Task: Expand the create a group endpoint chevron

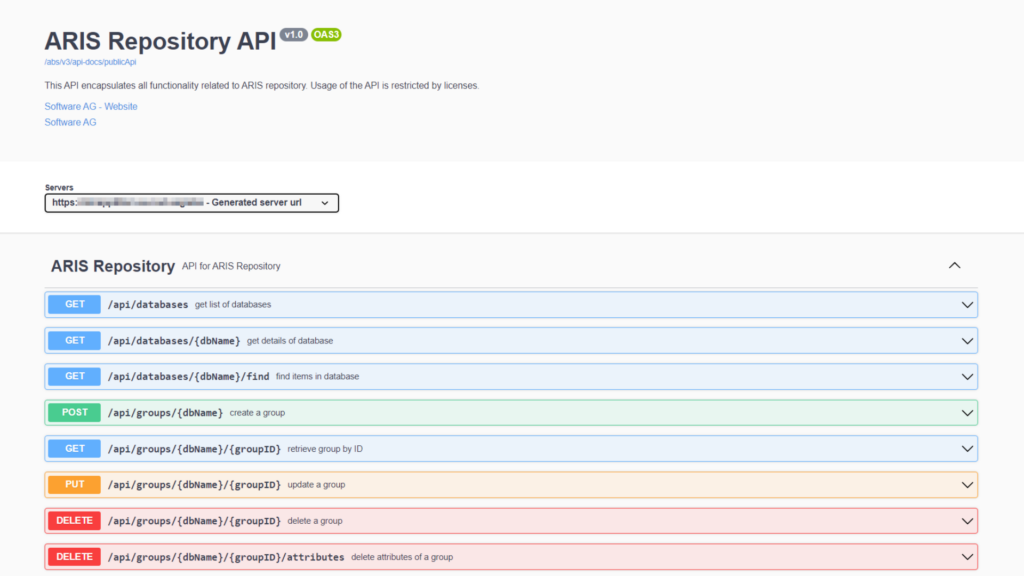Action: pyautogui.click(x=966, y=413)
